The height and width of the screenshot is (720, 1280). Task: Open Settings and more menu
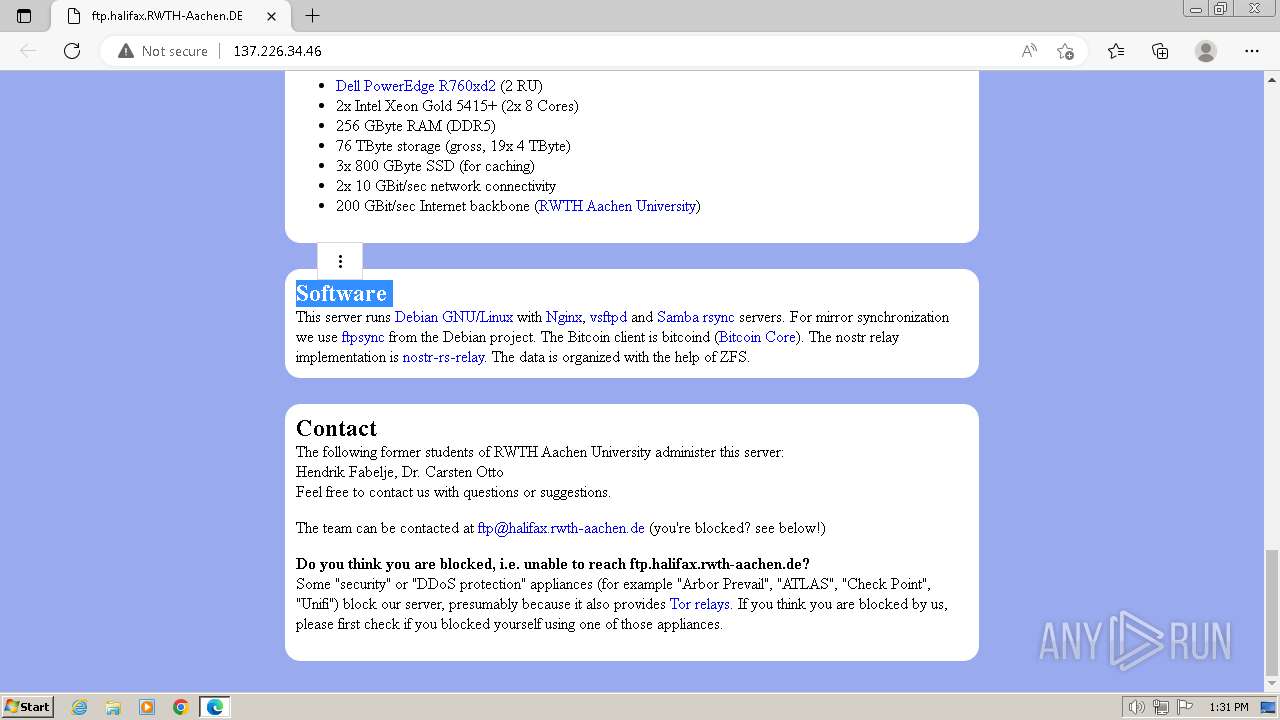pyautogui.click(x=1252, y=51)
